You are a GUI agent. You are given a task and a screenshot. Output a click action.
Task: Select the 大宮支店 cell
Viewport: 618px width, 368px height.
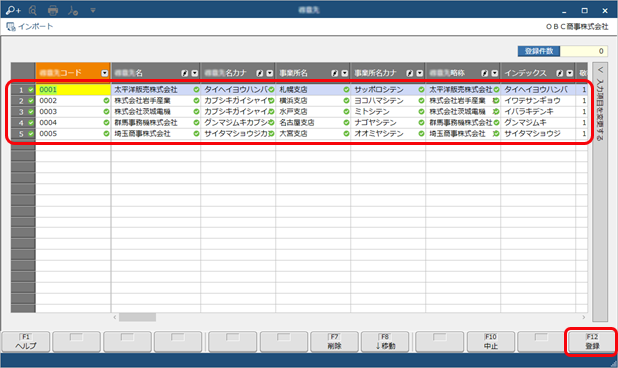pos(313,134)
